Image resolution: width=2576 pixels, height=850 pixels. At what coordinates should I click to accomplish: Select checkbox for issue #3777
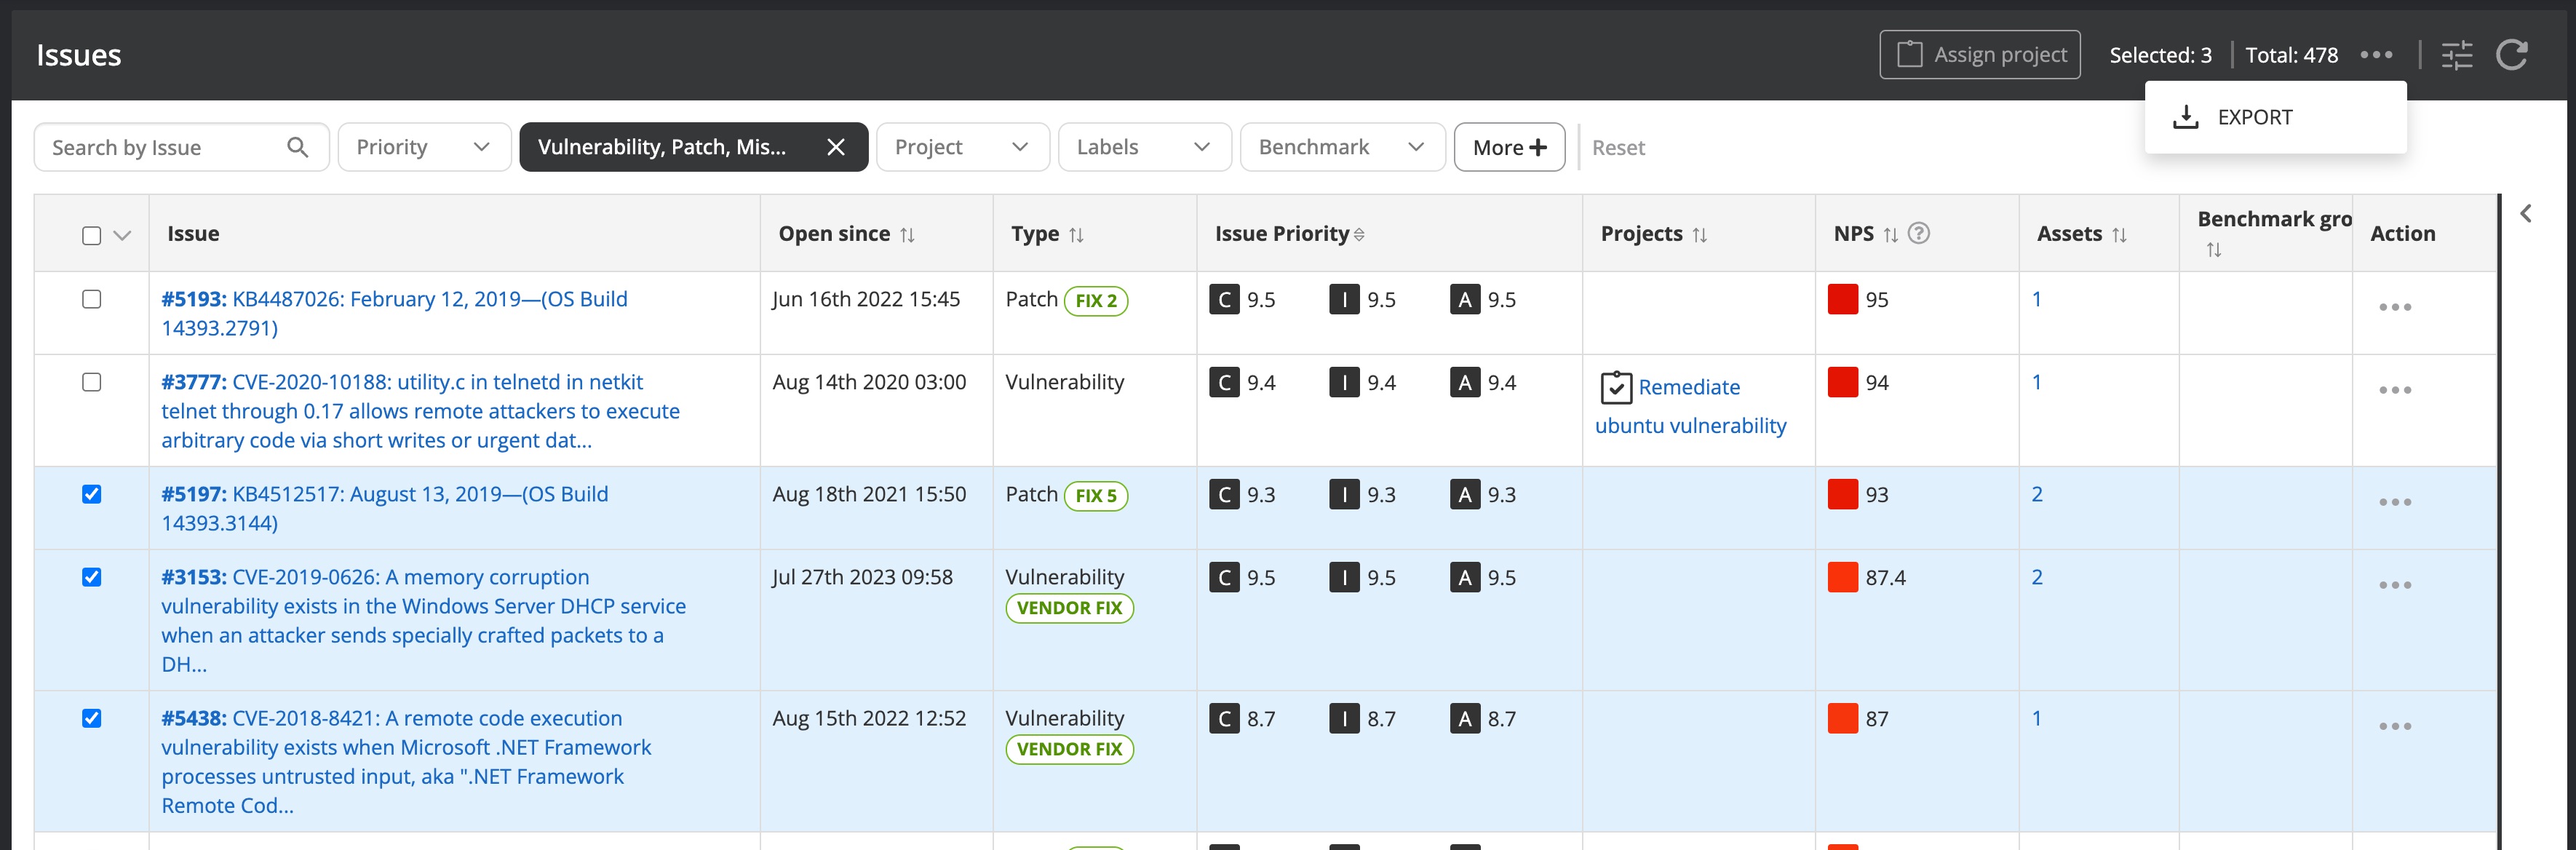click(92, 382)
